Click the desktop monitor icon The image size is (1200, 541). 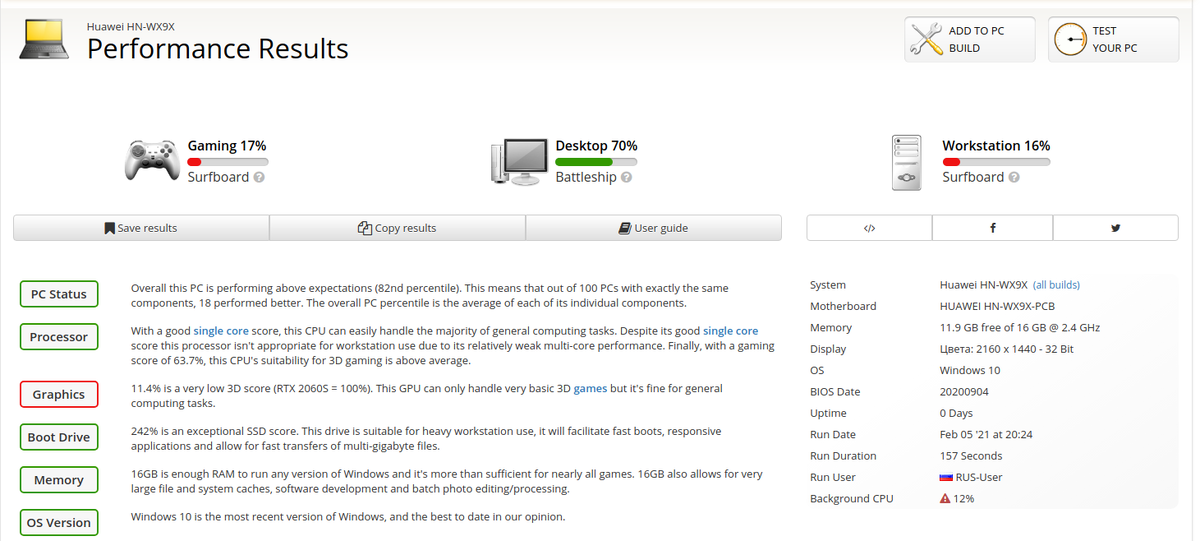coord(518,161)
